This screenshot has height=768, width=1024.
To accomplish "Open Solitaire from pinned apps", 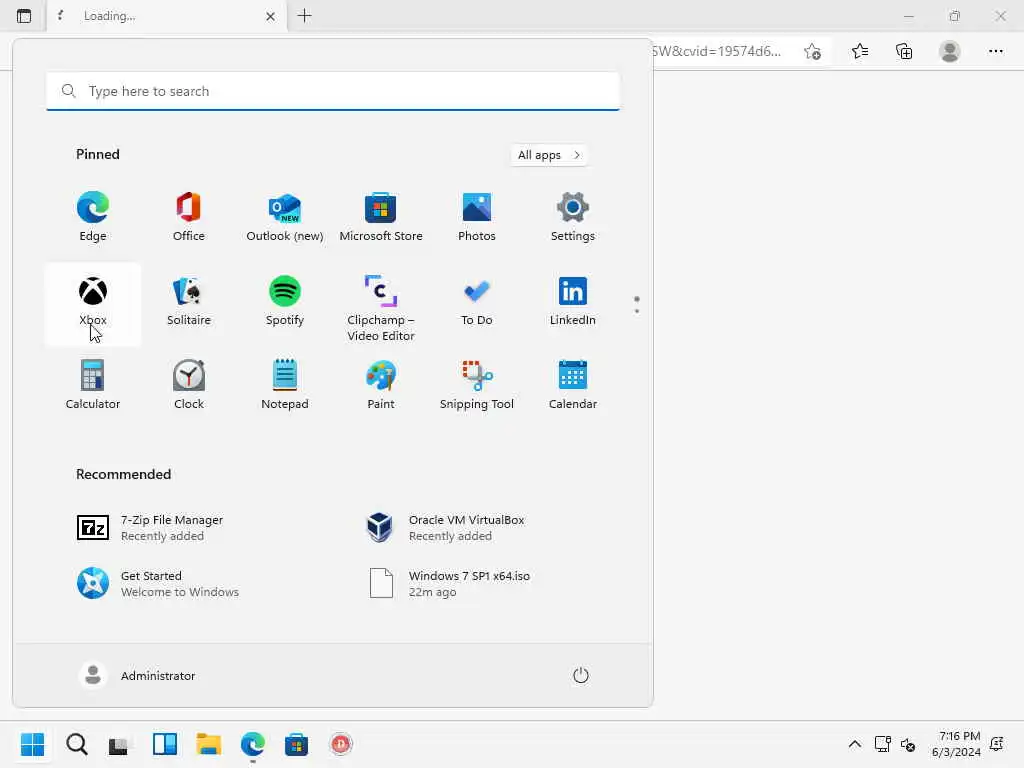I will click(189, 302).
